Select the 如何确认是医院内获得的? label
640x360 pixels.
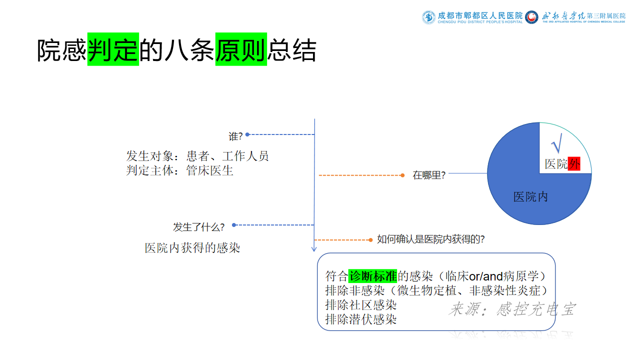pyautogui.click(x=431, y=239)
